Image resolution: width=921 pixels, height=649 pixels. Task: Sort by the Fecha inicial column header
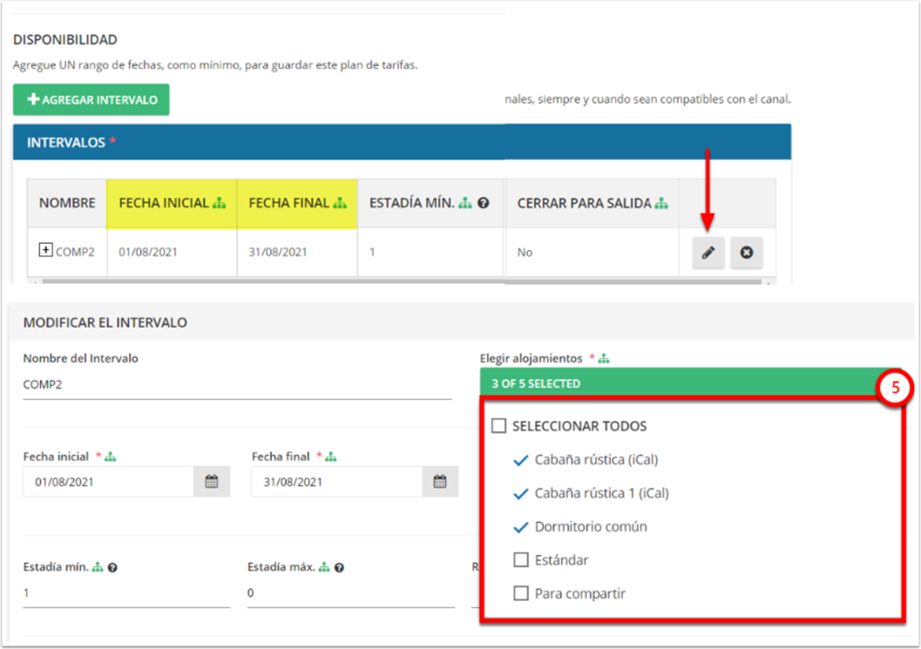pyautogui.click(x=164, y=203)
